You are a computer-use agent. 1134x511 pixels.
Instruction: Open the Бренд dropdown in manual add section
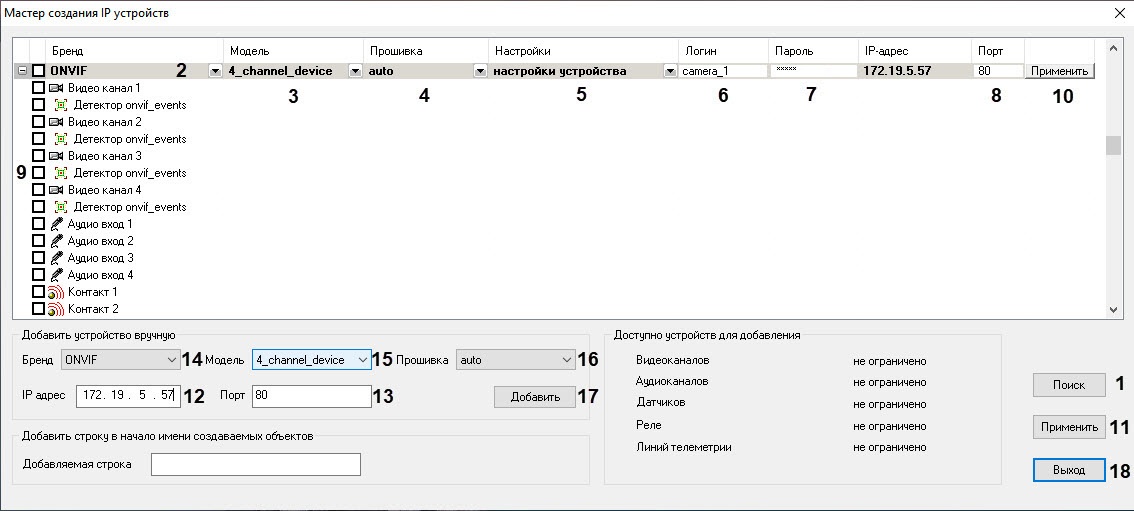coord(120,359)
